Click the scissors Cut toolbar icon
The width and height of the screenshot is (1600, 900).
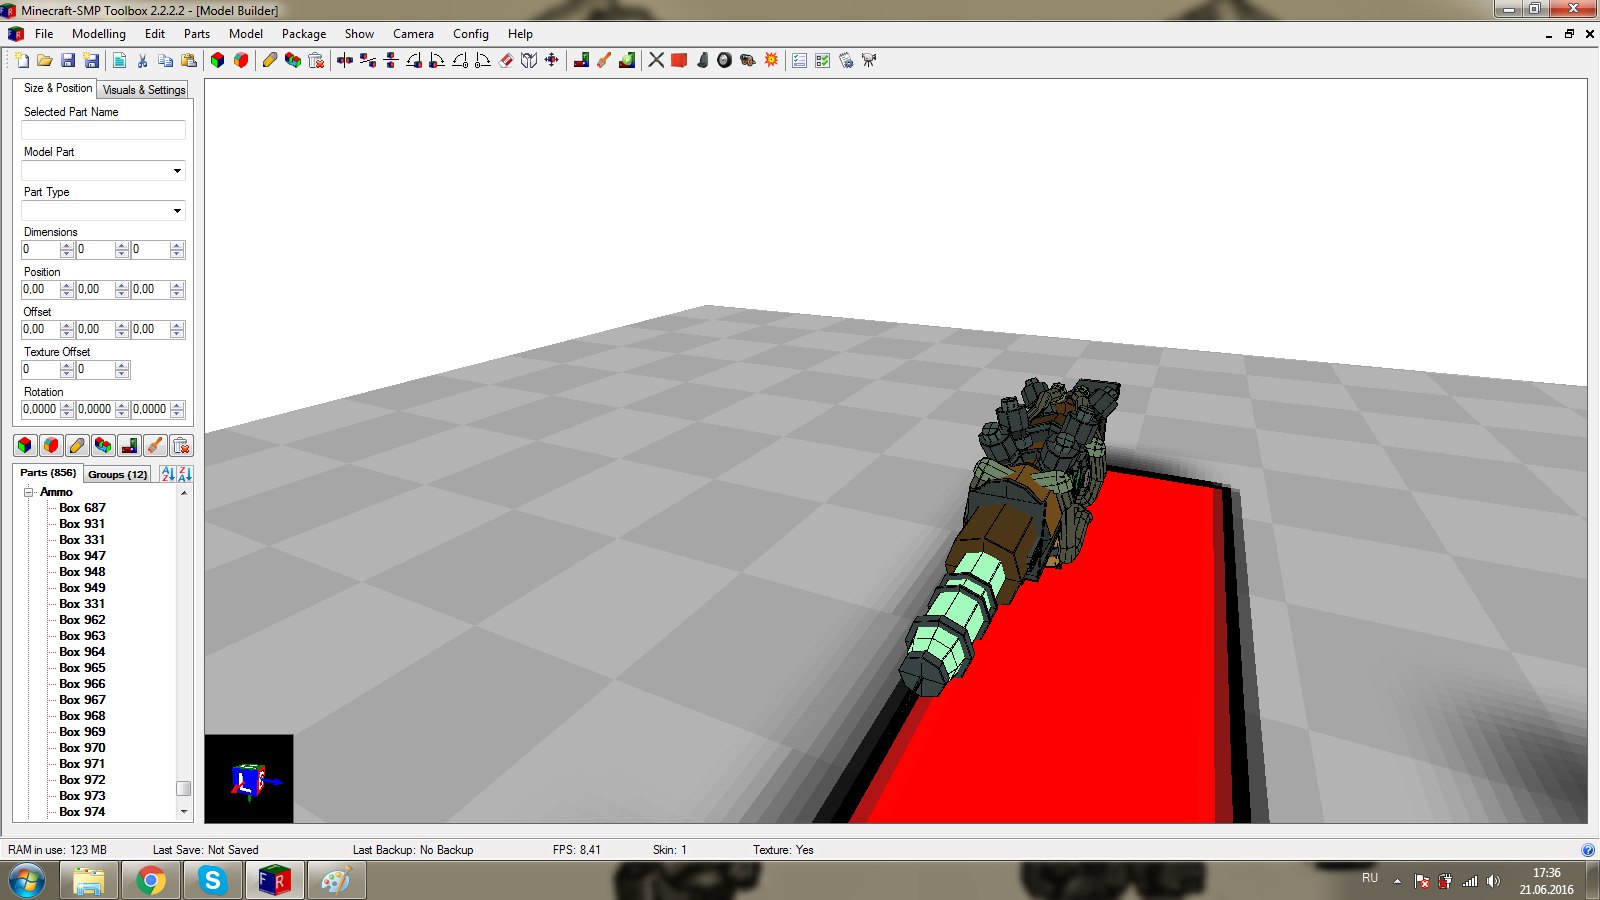[x=142, y=61]
